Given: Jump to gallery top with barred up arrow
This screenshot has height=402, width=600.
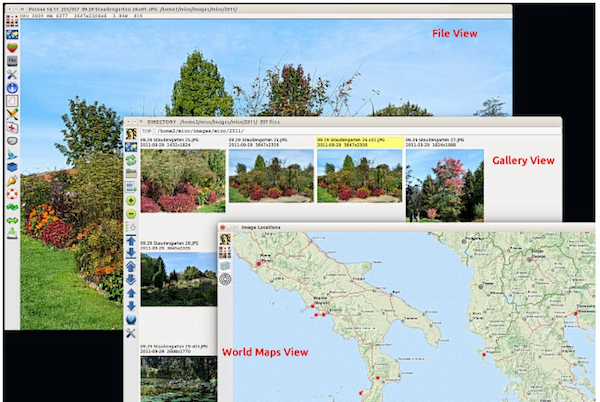Looking at the screenshot, I should [x=131, y=240].
